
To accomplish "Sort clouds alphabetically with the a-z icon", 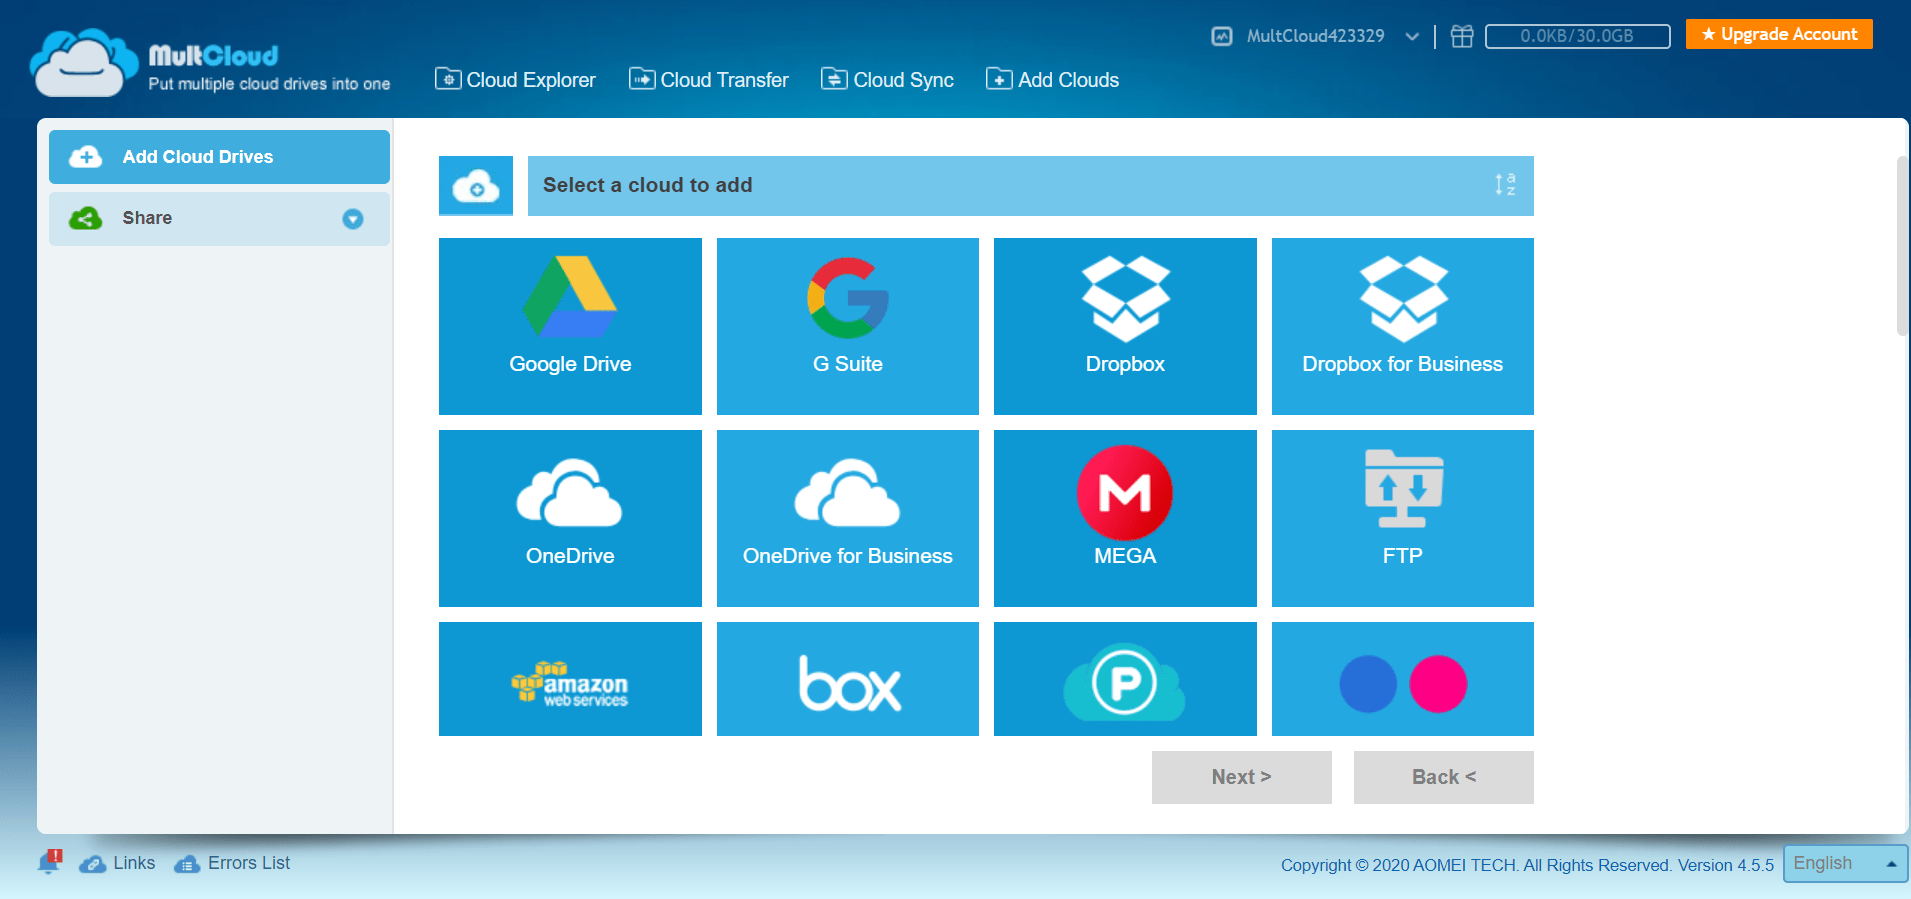I will (1505, 185).
